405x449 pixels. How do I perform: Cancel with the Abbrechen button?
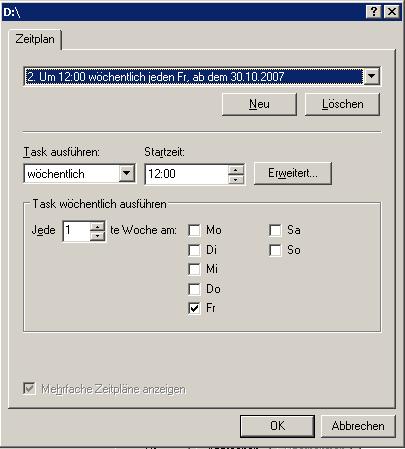click(358, 426)
